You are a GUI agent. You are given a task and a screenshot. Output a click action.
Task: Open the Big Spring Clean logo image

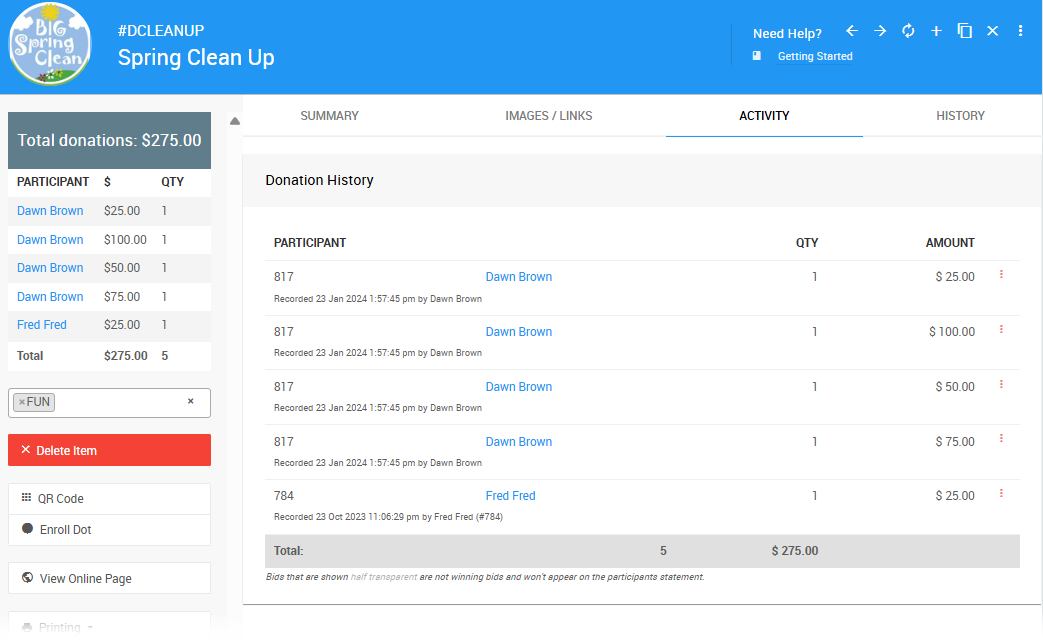click(50, 46)
